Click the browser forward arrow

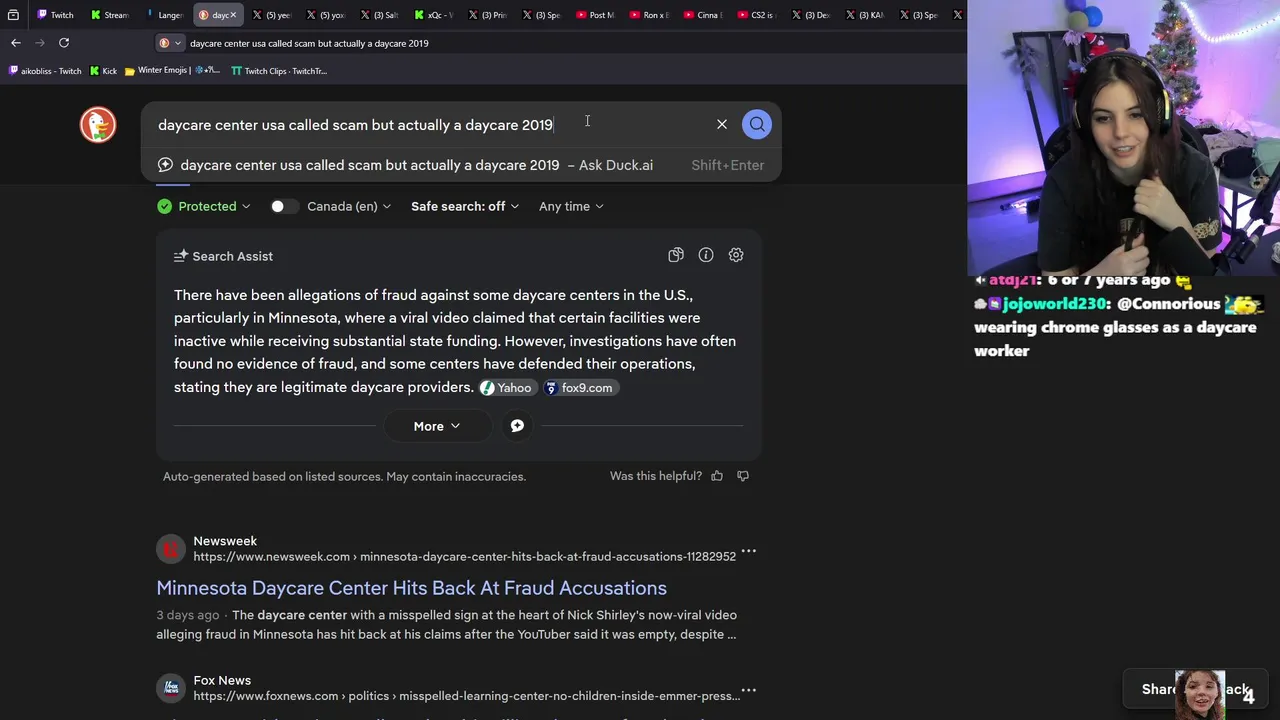pyautogui.click(x=39, y=43)
